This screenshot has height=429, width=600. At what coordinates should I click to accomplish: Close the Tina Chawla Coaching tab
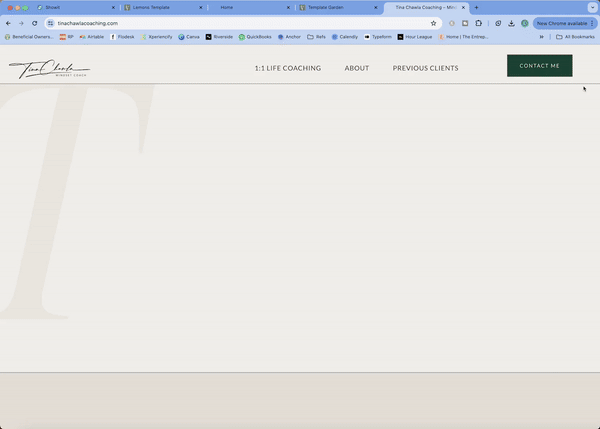coord(463,7)
